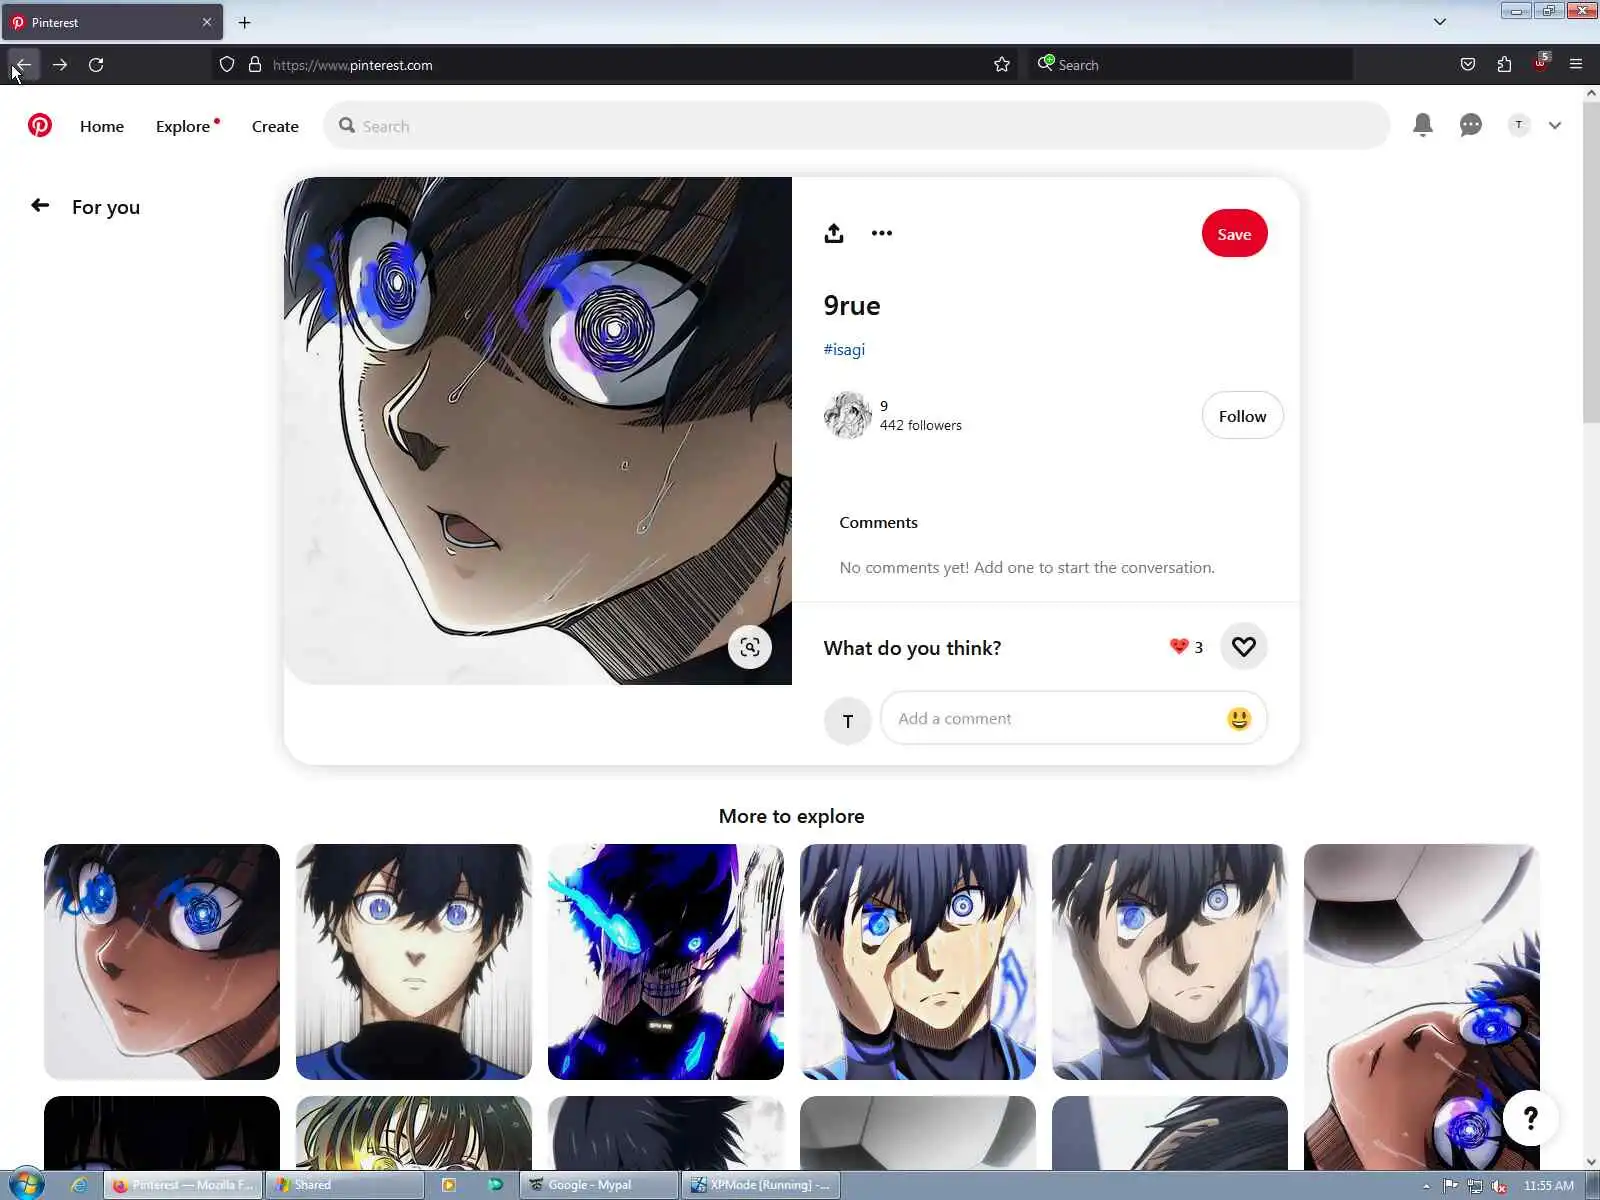Open the Create menu item

[x=275, y=126]
